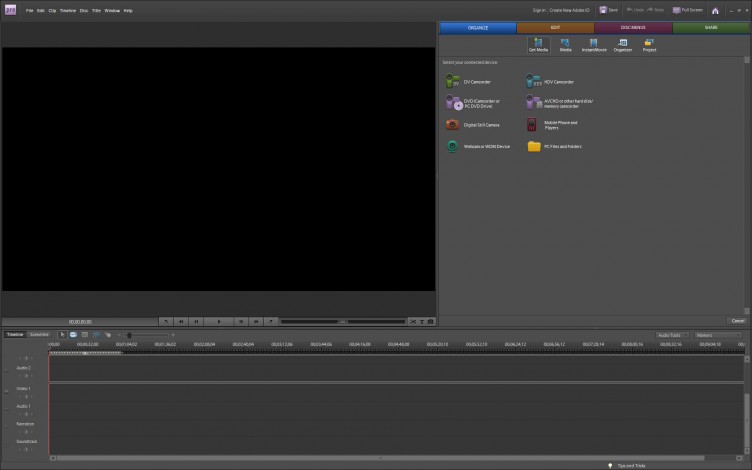Choose the Digital Still Camera source
752x470 pixels.
tap(472, 125)
